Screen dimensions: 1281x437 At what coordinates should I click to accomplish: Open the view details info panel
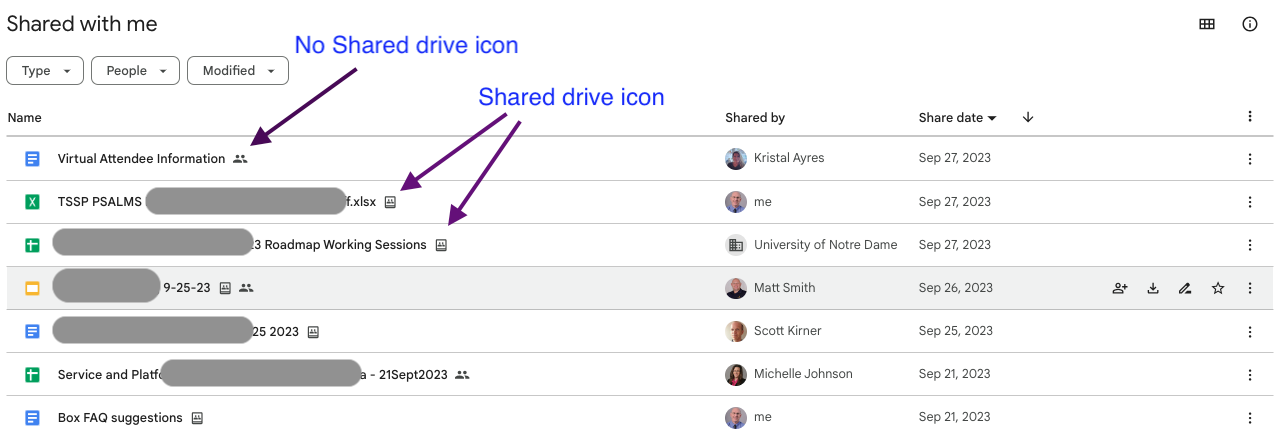pos(1250,25)
